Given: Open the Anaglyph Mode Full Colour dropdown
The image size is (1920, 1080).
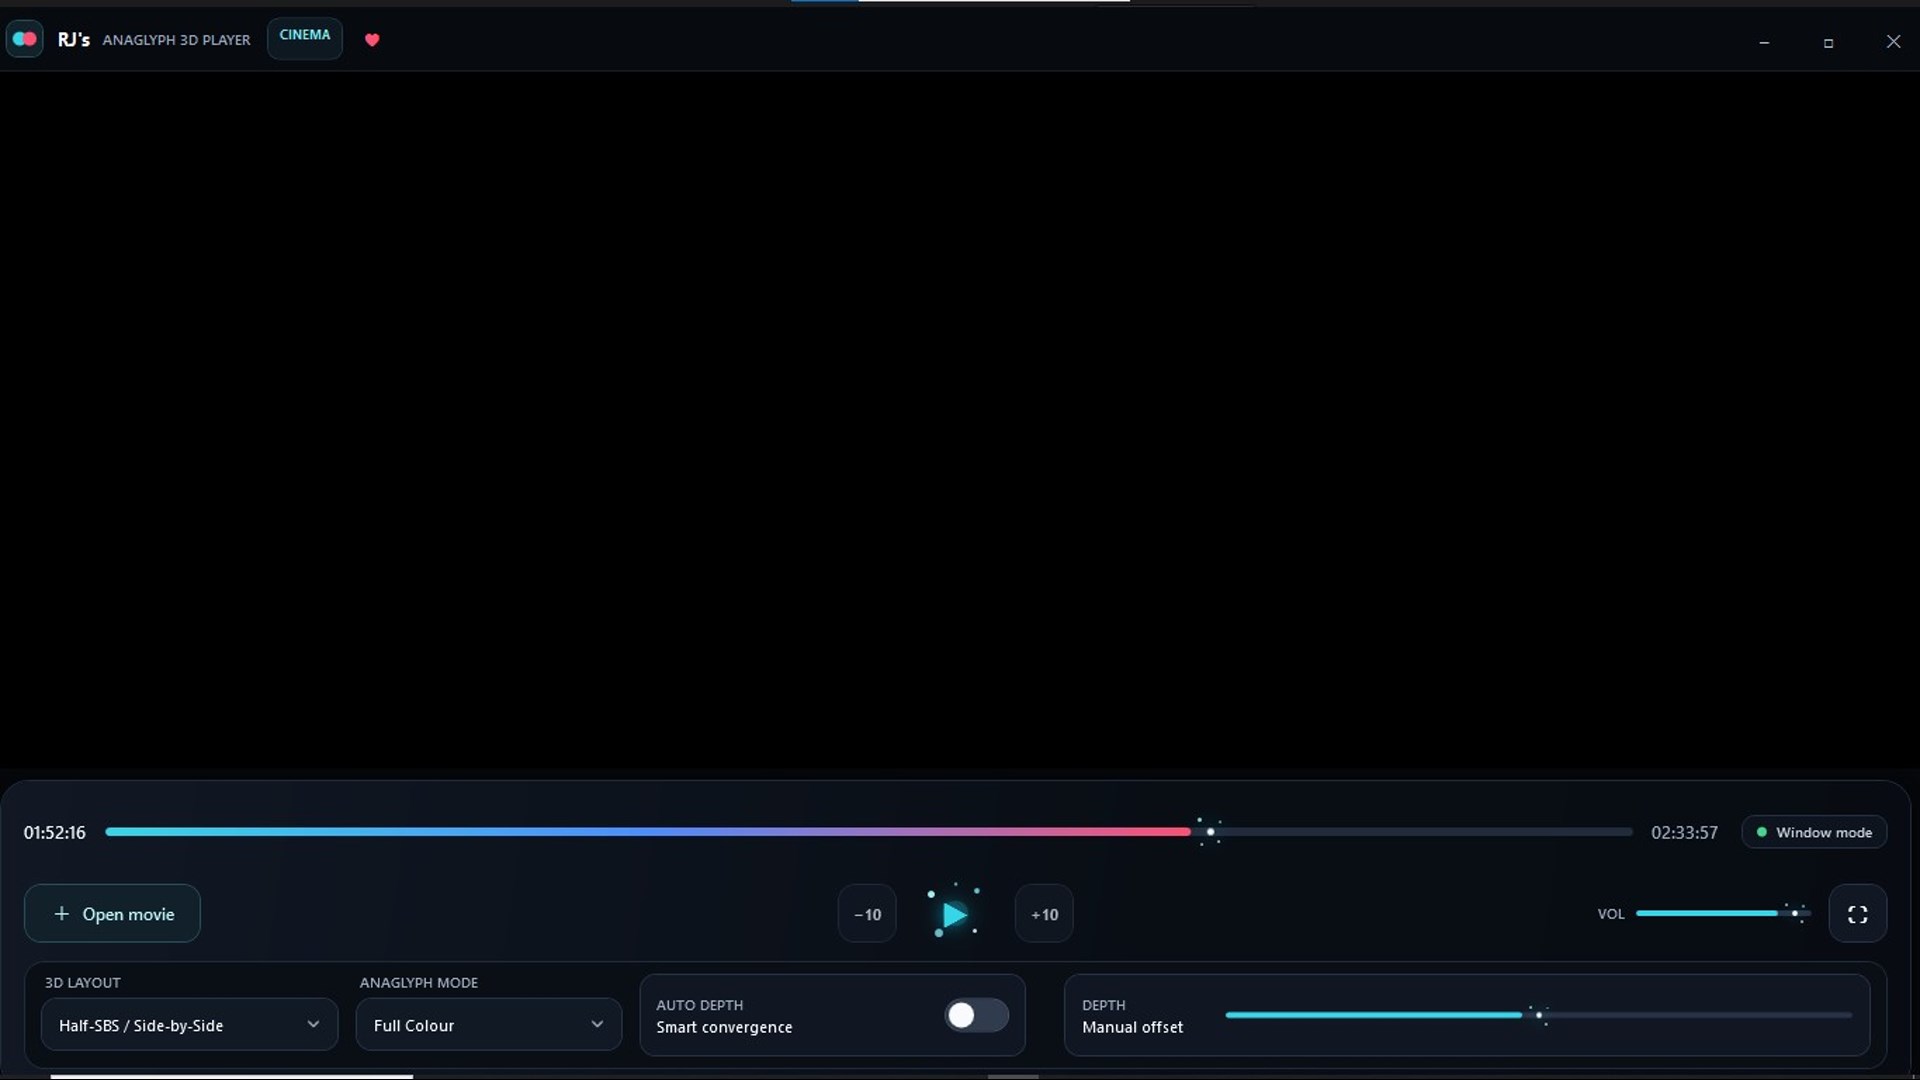Looking at the screenshot, I should point(488,1025).
